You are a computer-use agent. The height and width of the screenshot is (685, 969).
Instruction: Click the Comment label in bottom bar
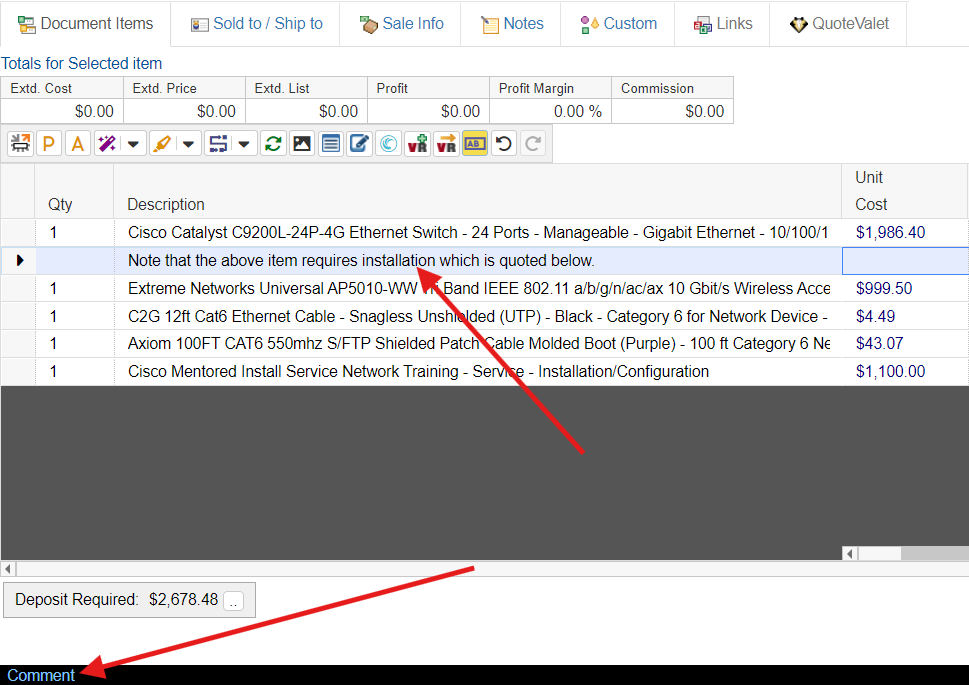[41, 675]
